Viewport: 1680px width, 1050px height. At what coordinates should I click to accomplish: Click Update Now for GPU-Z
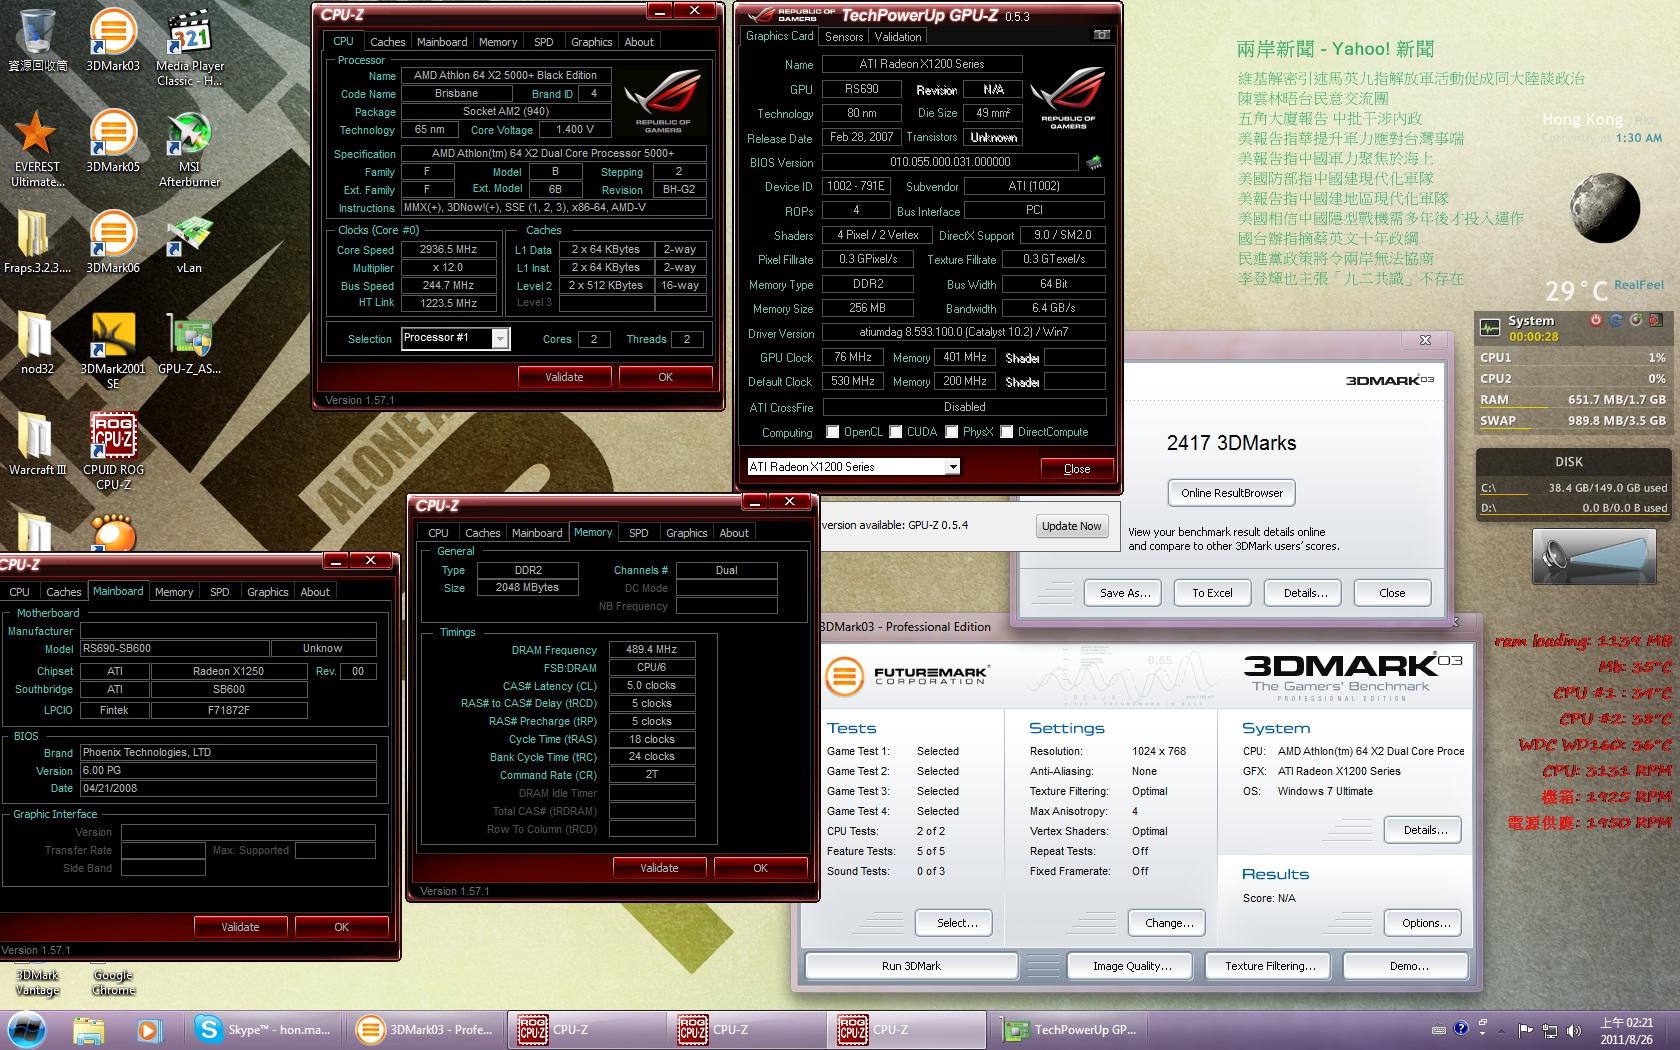[1072, 526]
